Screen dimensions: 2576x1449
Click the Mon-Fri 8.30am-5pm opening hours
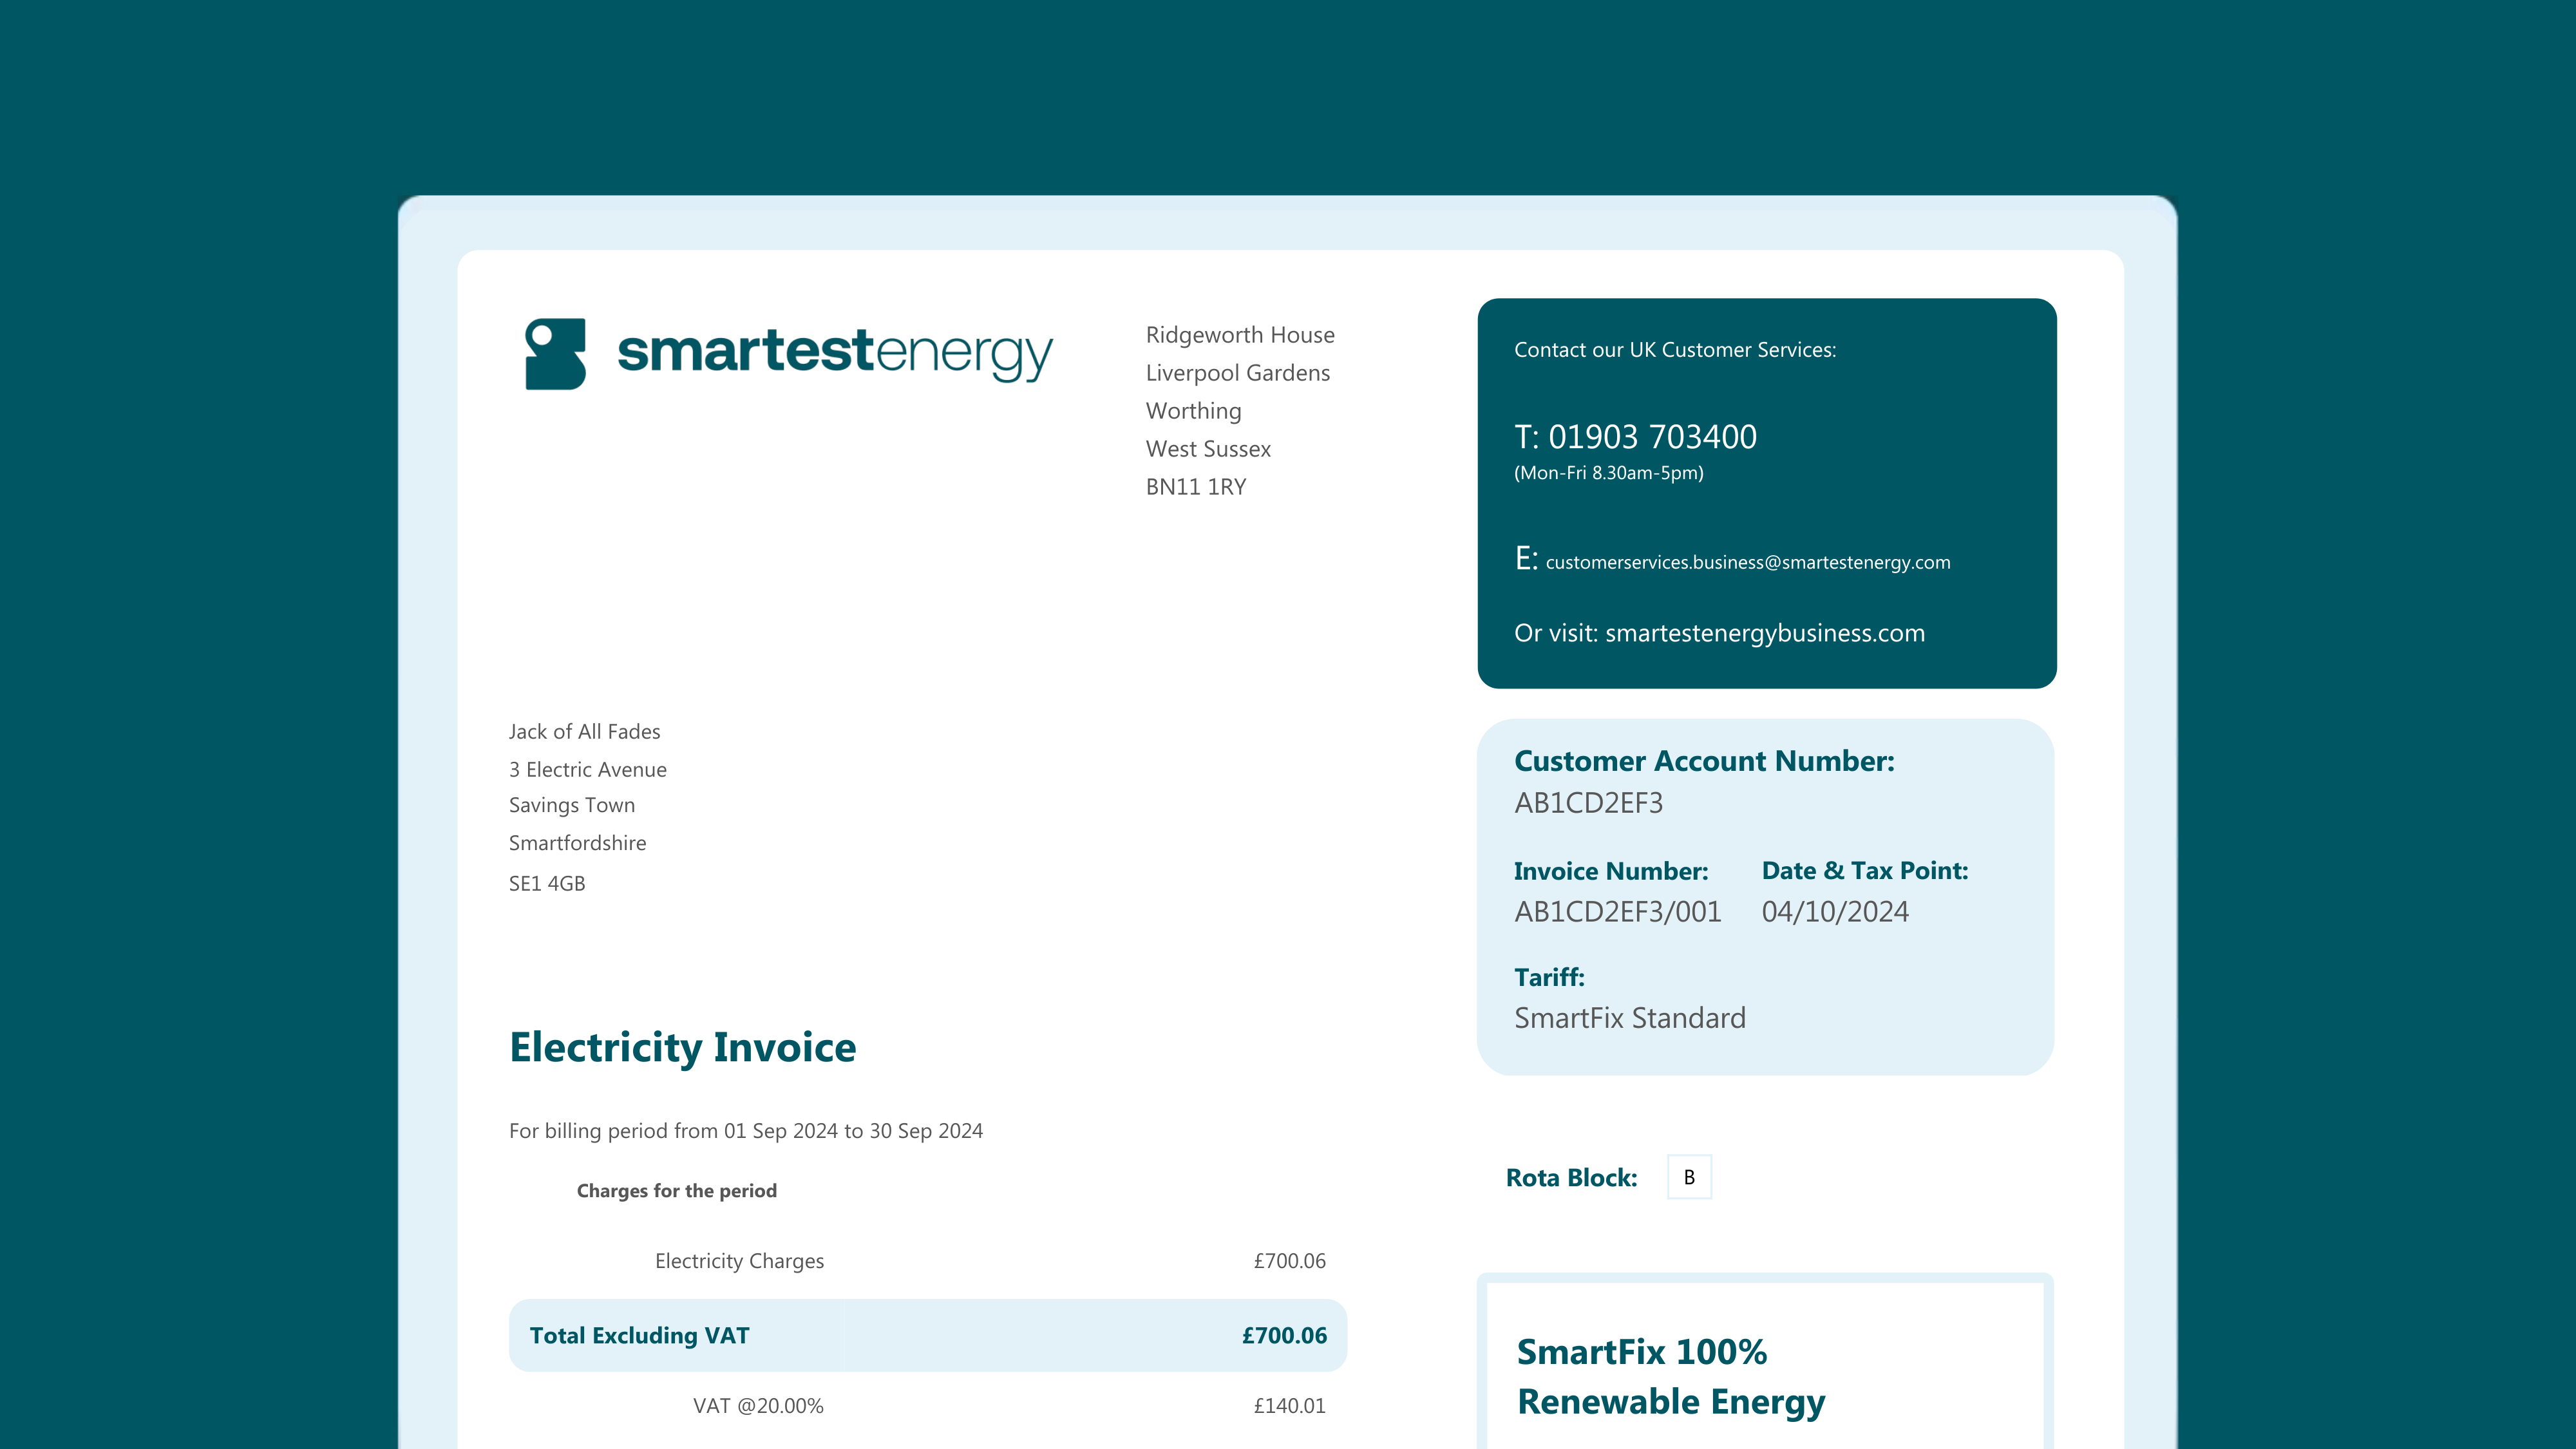tap(1608, 473)
